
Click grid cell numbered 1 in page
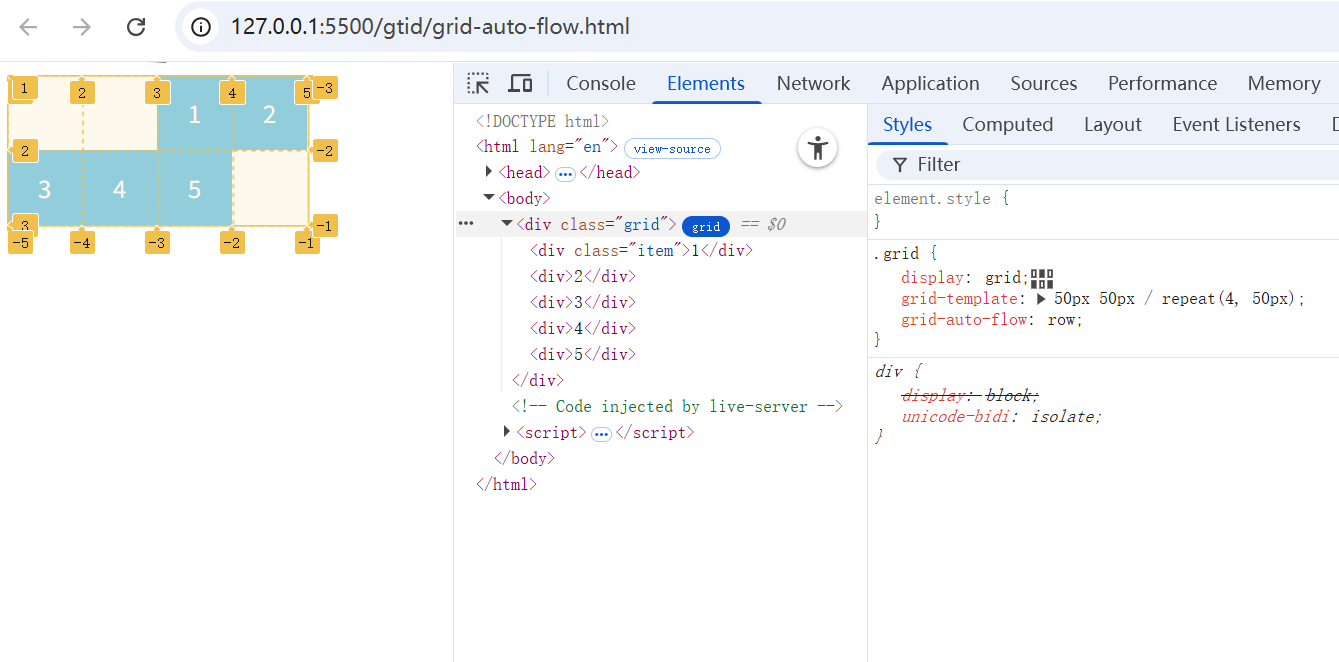tap(195, 114)
